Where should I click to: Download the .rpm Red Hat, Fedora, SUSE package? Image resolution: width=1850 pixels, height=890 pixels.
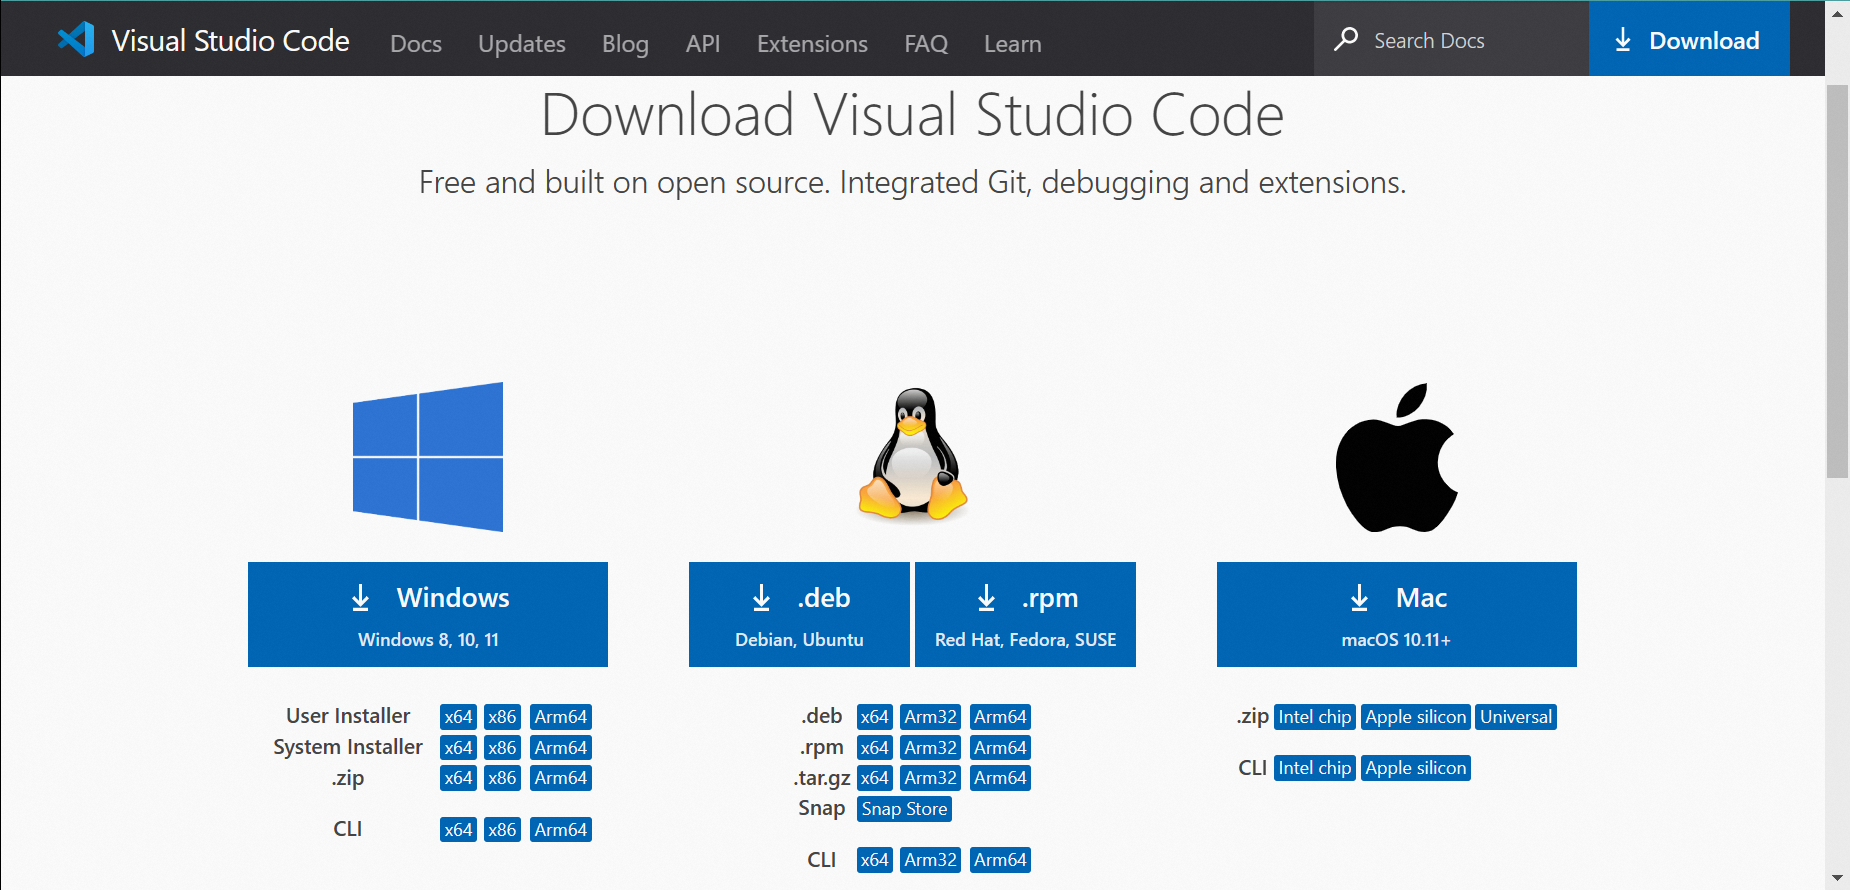click(x=1025, y=614)
